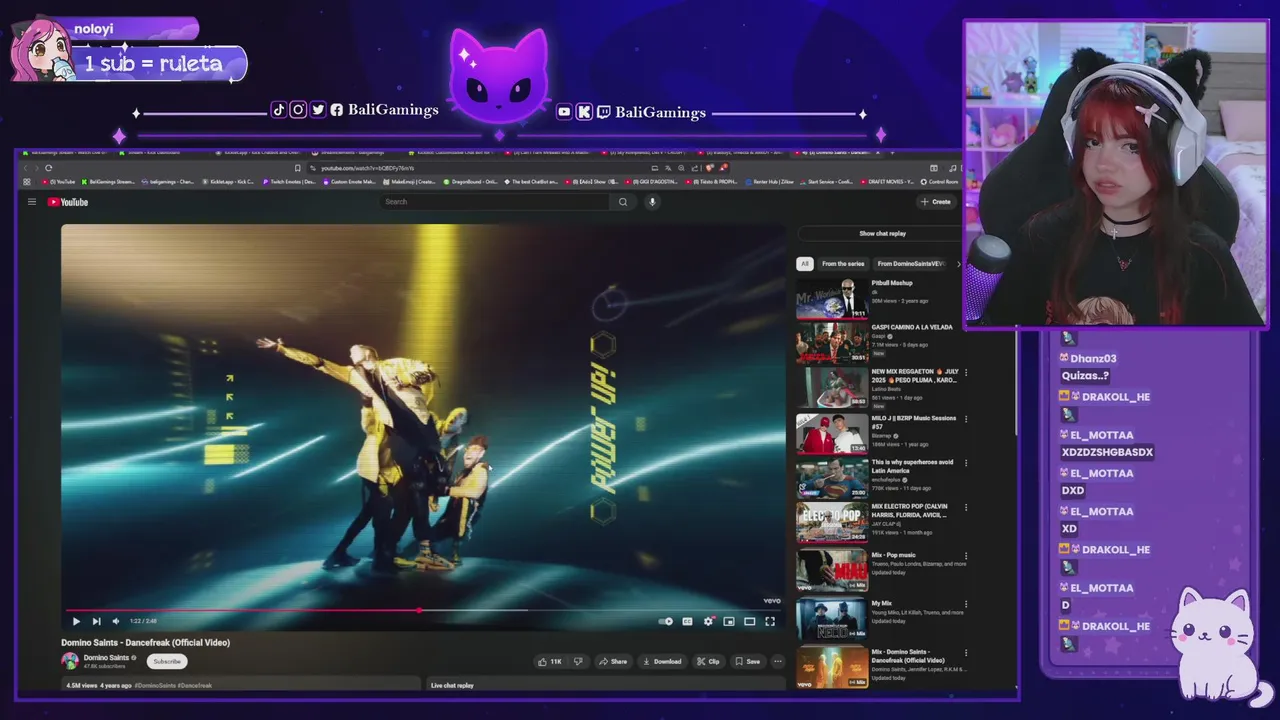Image resolution: width=1280 pixels, height=720 pixels.
Task: Click the bookmark icon in the address bar
Action: tap(297, 168)
